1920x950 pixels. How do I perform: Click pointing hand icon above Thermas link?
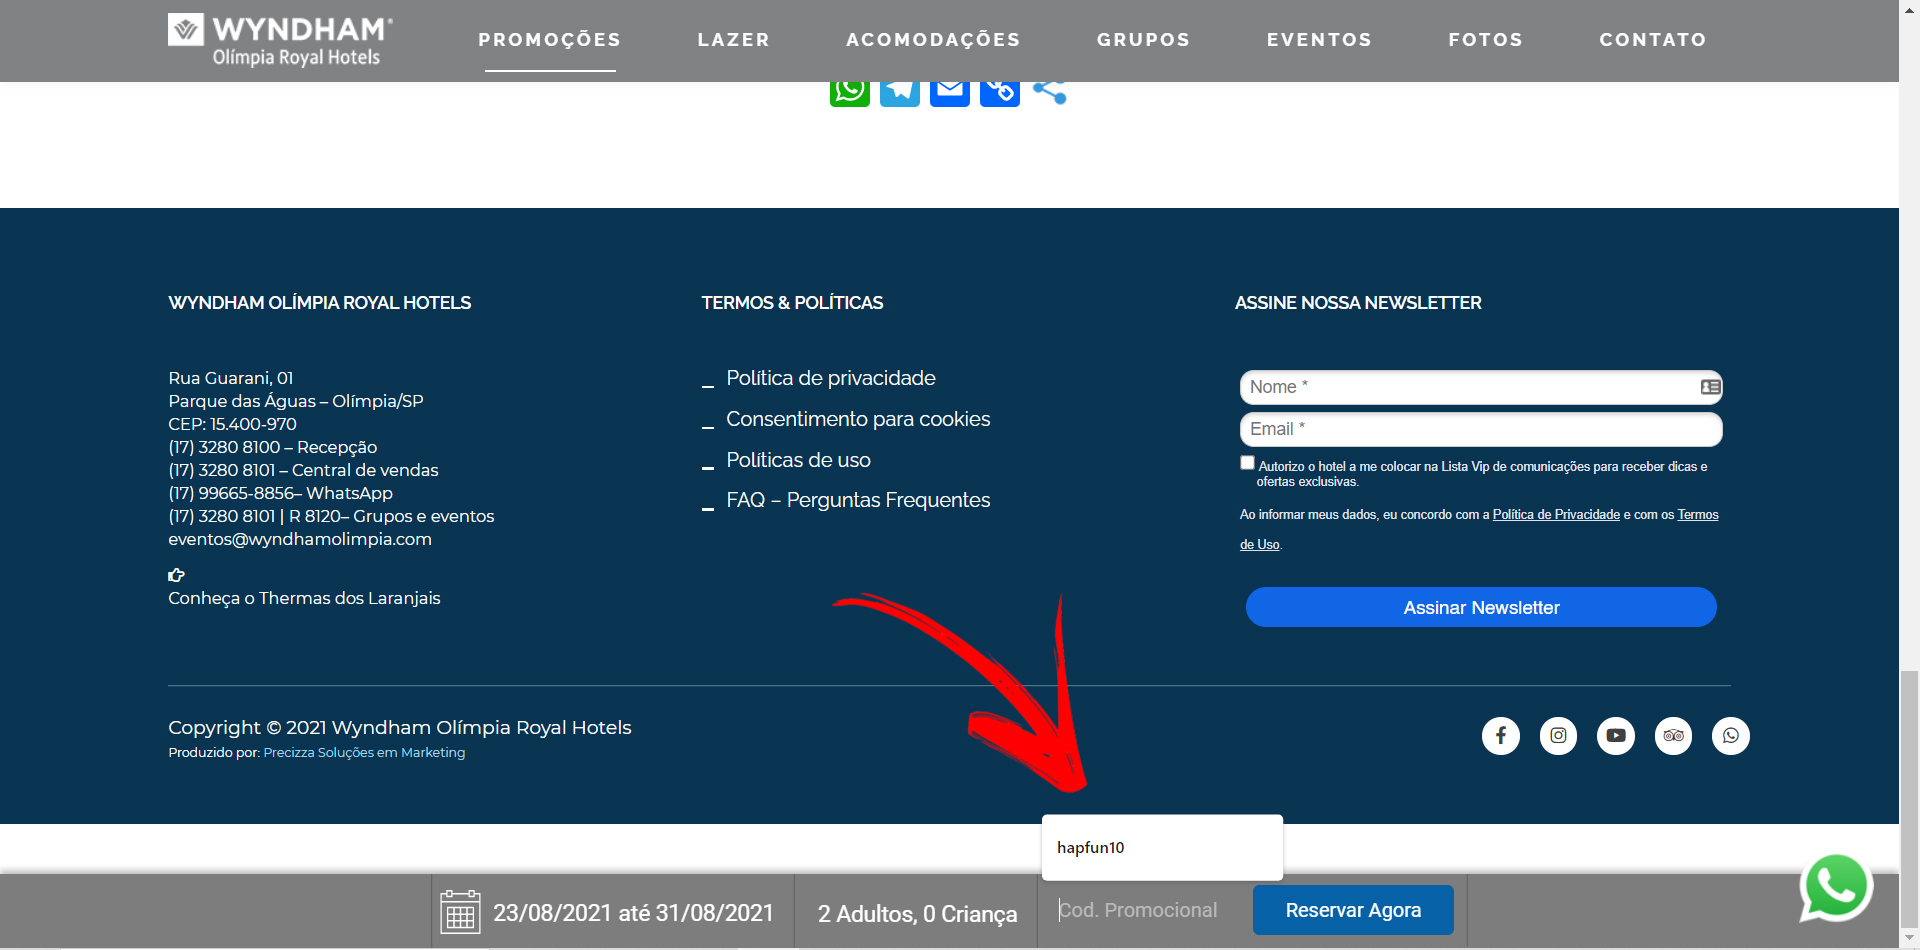click(176, 575)
